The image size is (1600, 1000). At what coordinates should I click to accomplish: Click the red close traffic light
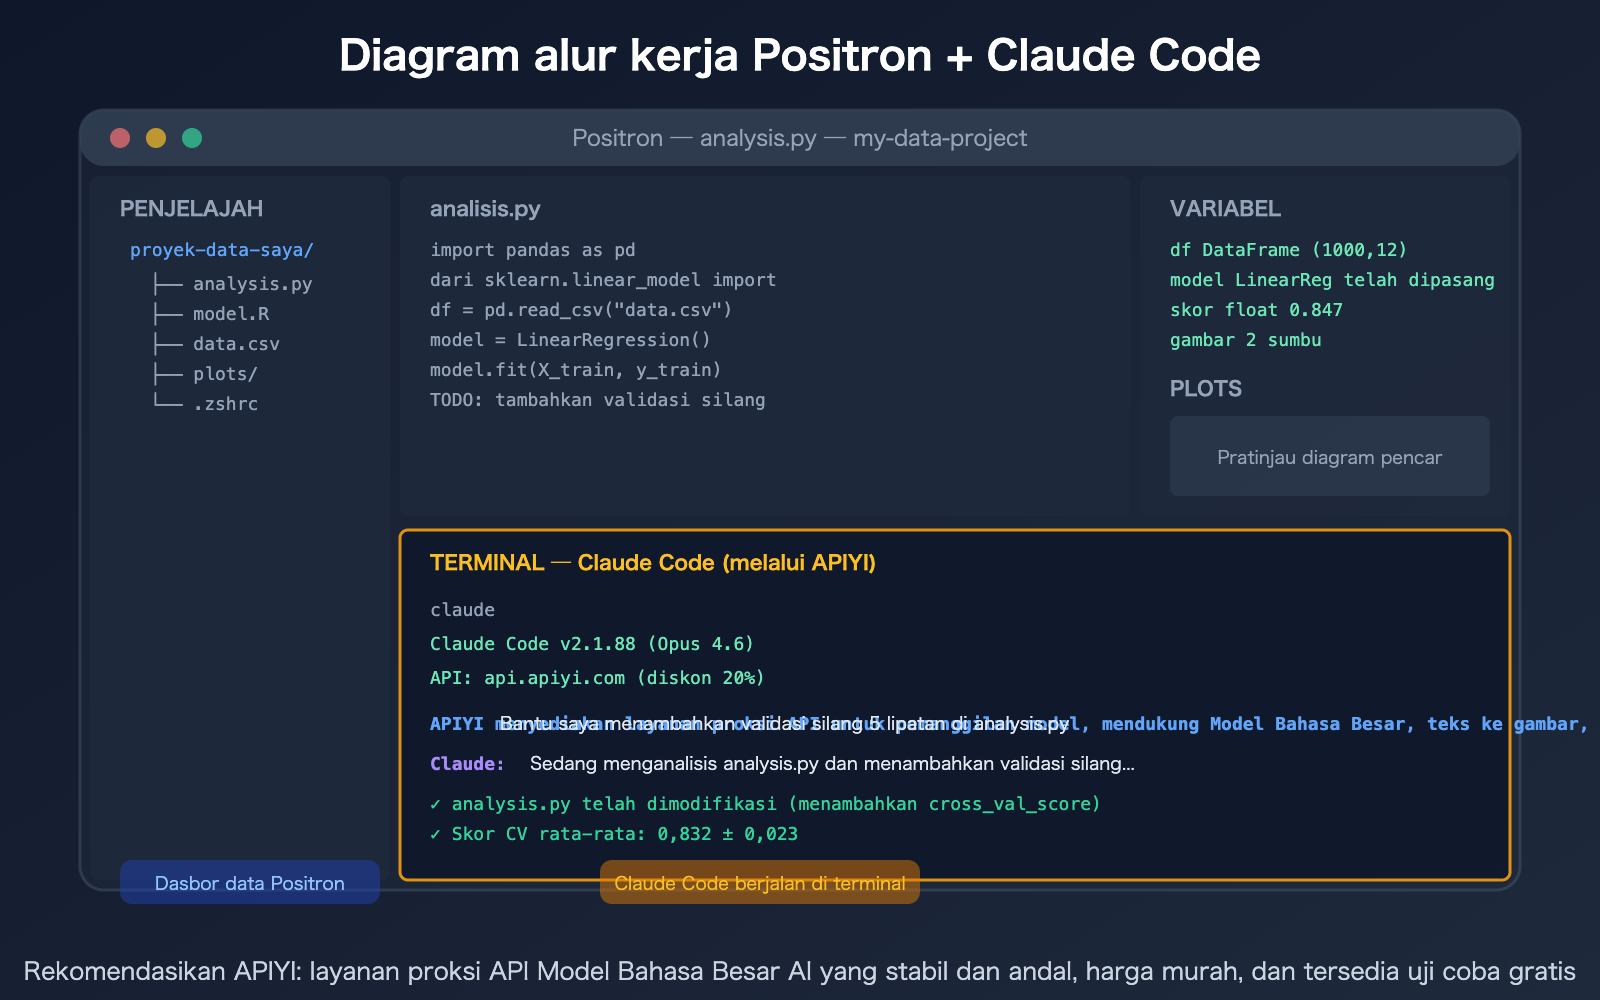119,137
